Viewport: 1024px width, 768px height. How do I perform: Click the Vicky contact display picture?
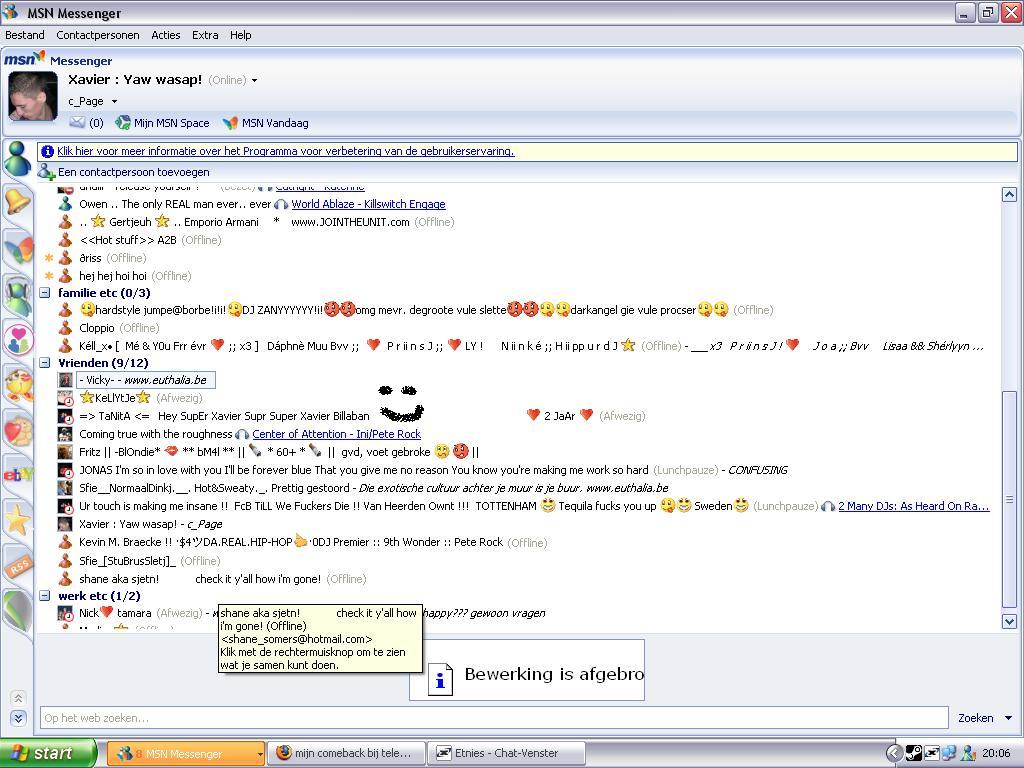pos(65,380)
